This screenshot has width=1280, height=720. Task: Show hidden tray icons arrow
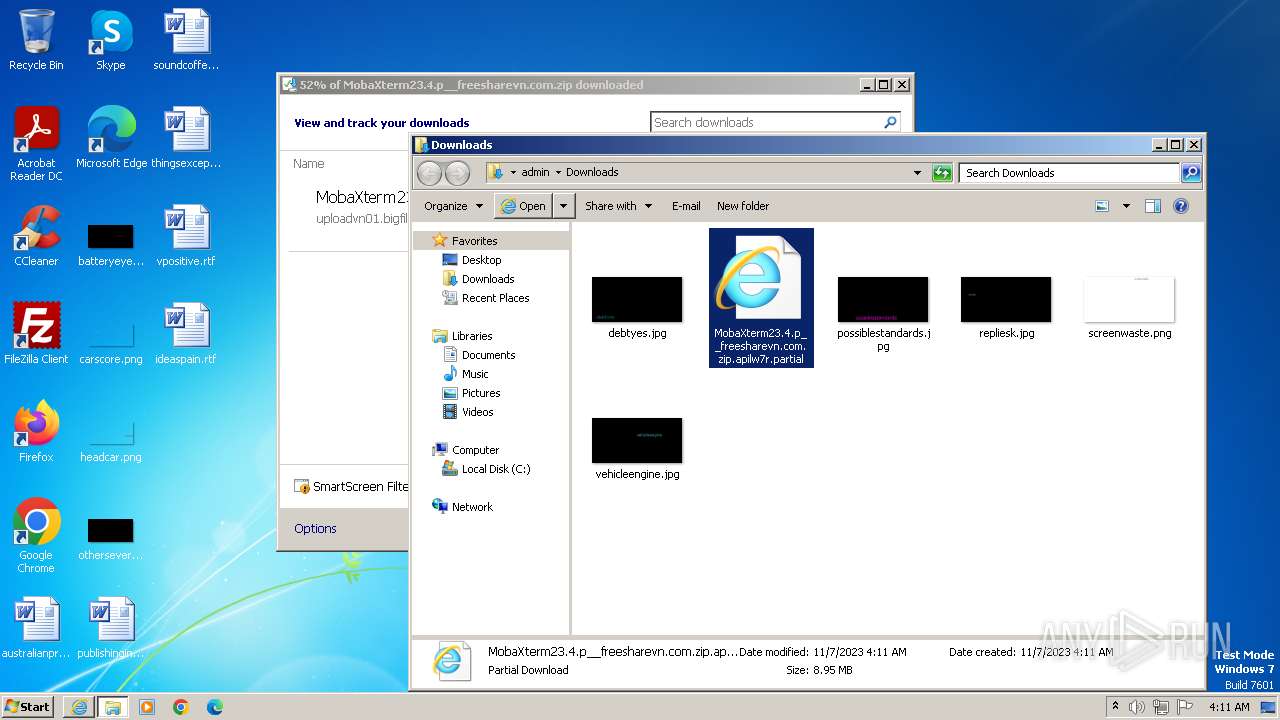point(1115,707)
